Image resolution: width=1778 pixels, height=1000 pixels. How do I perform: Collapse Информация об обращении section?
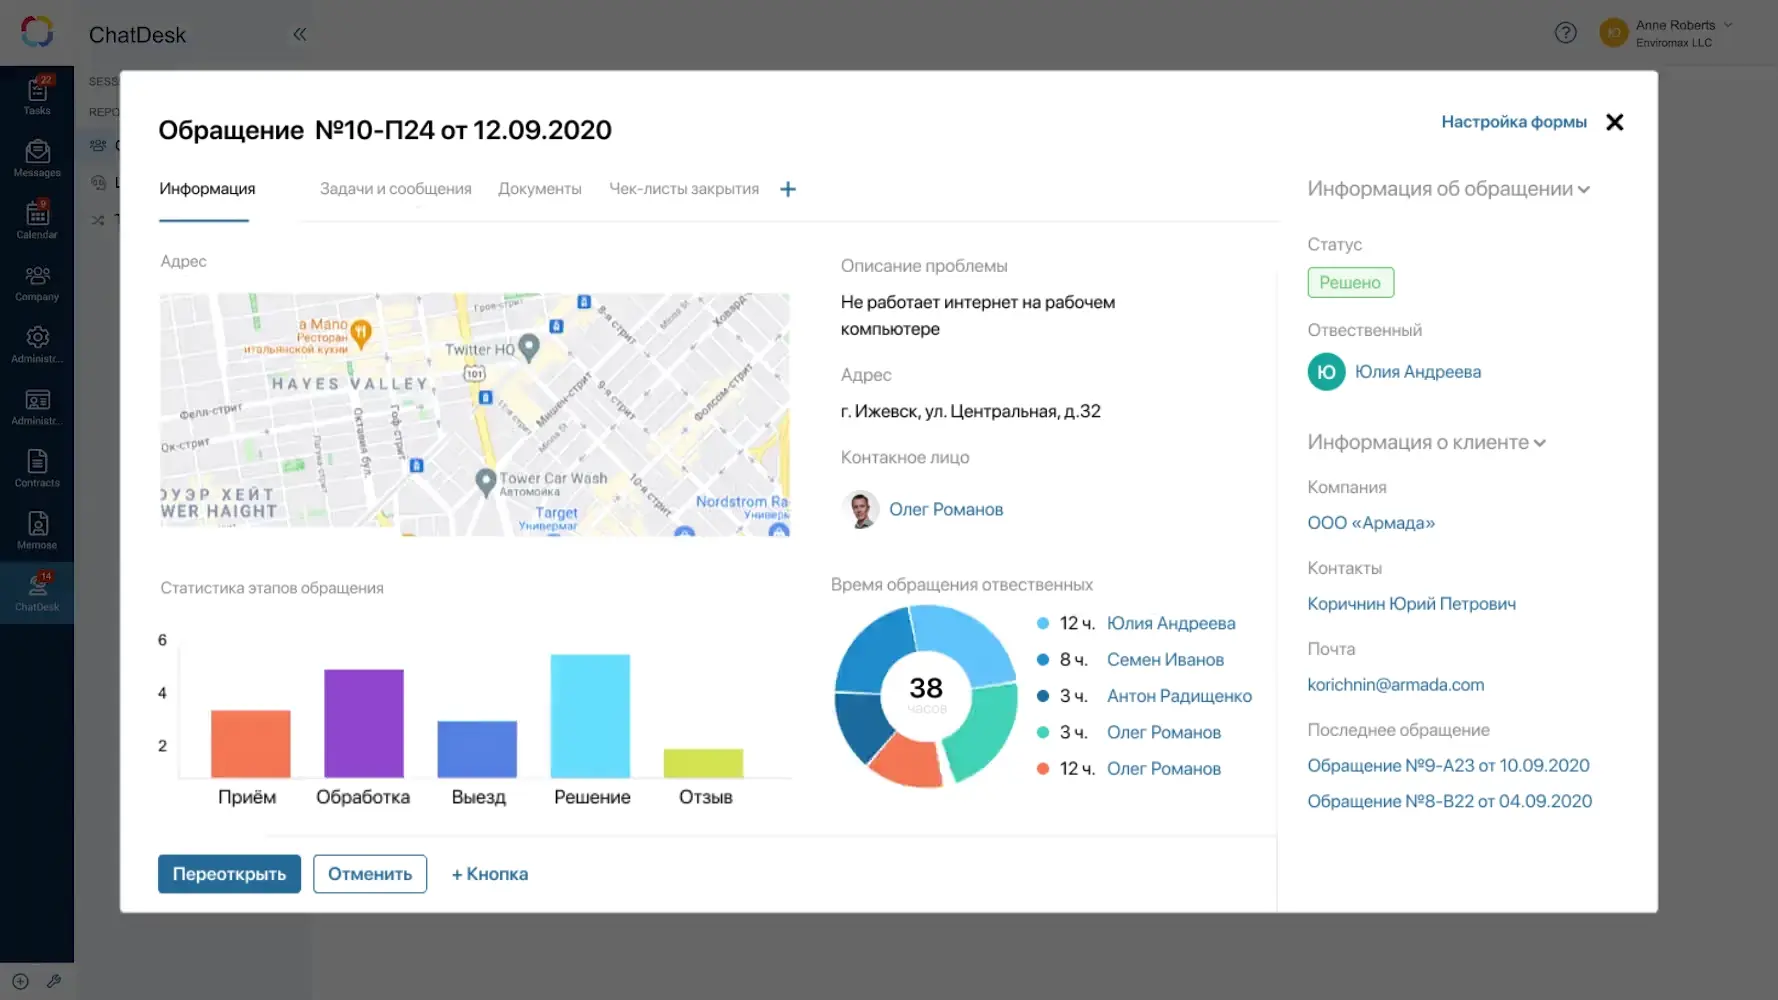[x=1584, y=190]
